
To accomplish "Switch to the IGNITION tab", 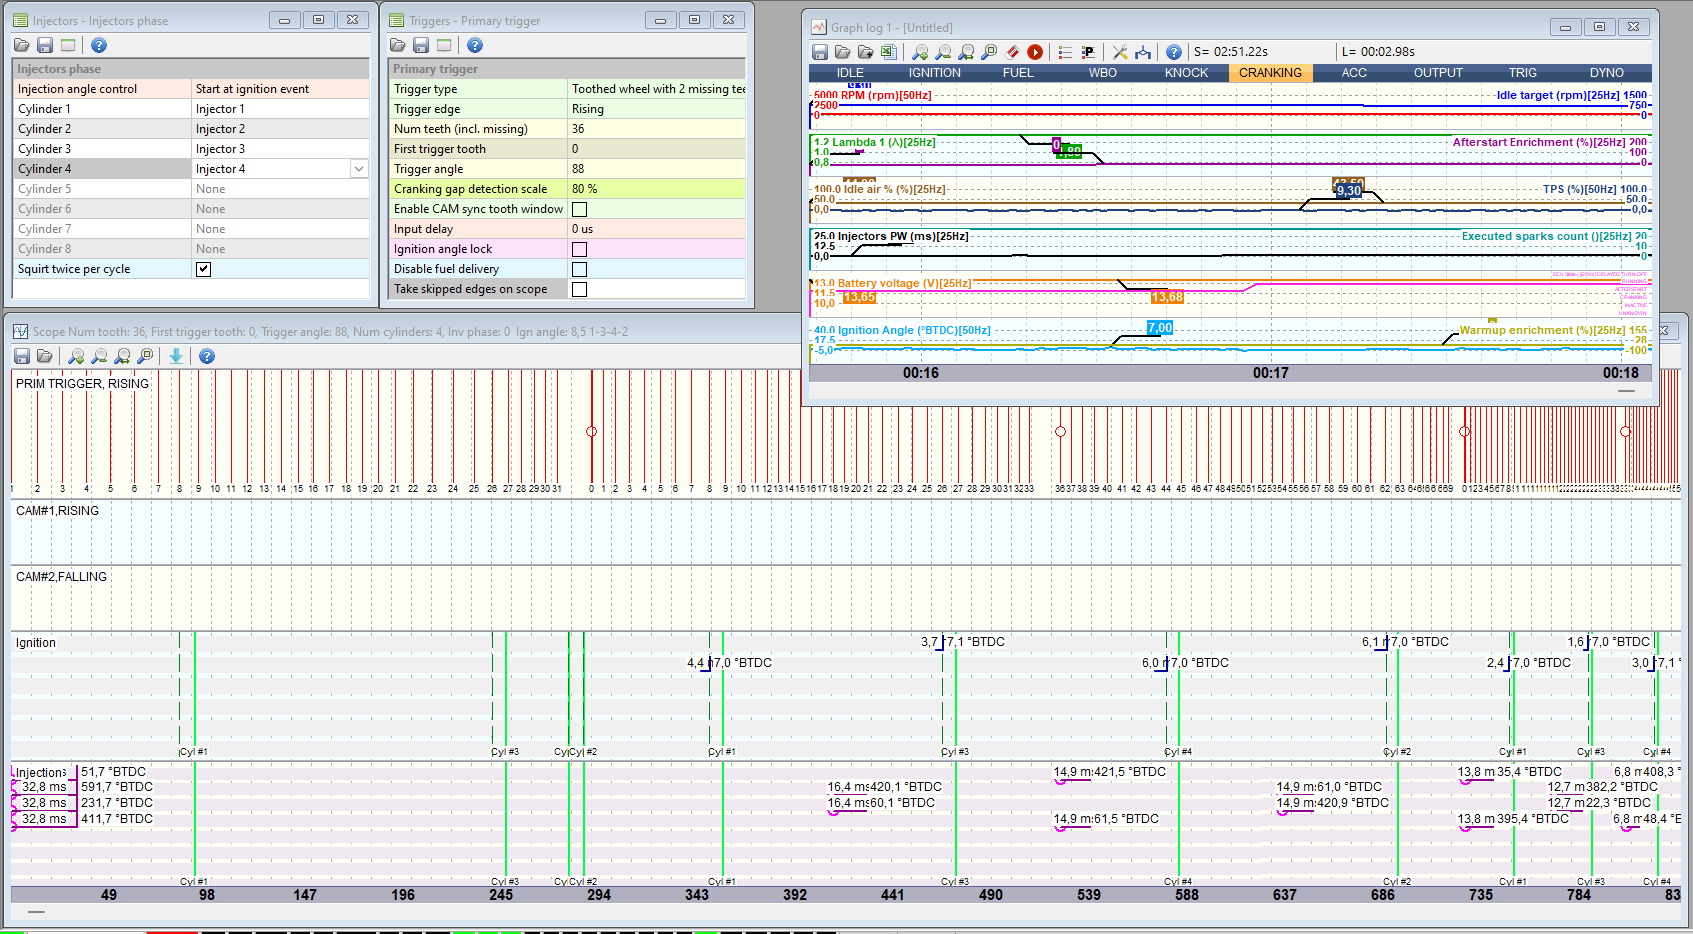I will click(x=934, y=73).
